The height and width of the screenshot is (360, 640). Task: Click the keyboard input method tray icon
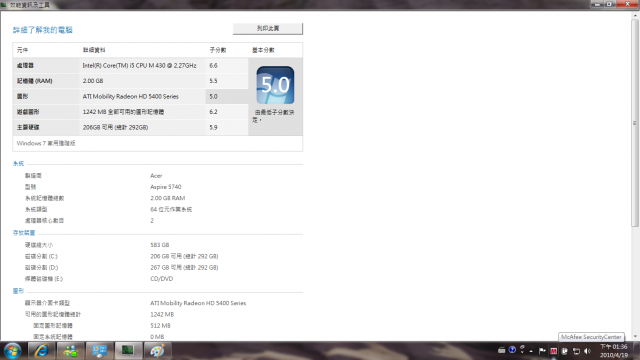502,350
